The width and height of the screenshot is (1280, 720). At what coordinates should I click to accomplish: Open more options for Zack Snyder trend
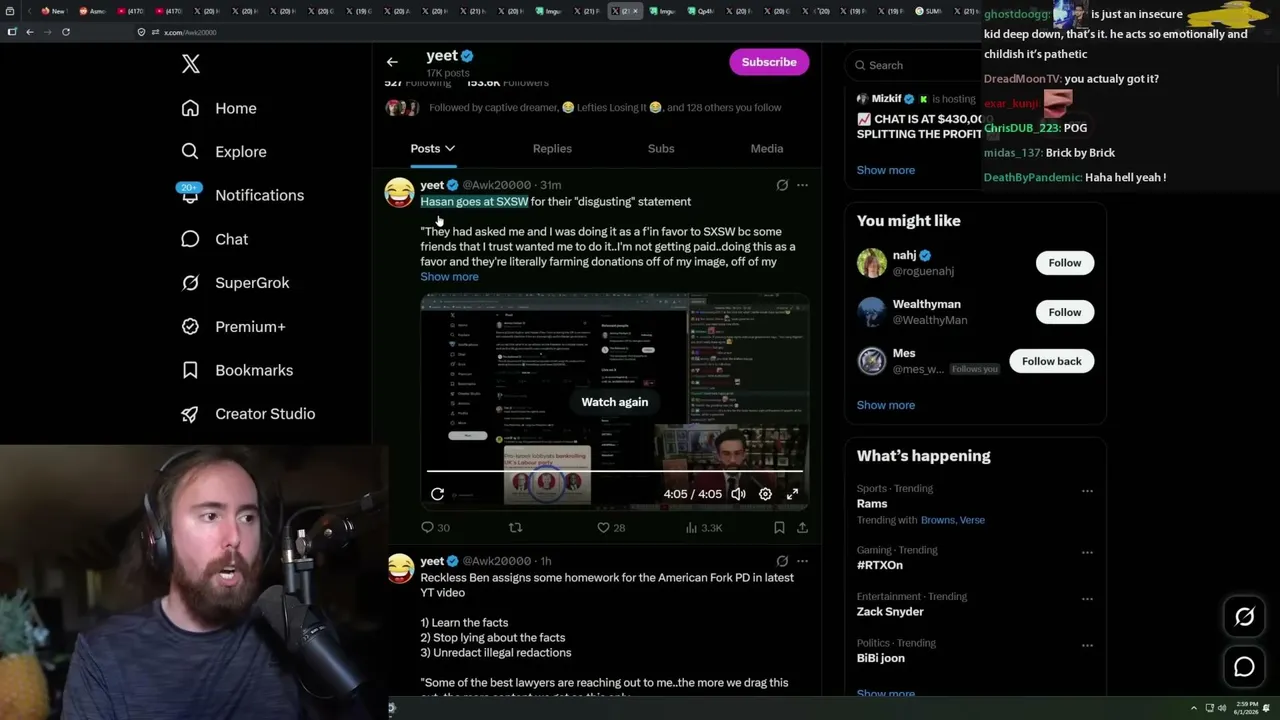pyautogui.click(x=1087, y=599)
